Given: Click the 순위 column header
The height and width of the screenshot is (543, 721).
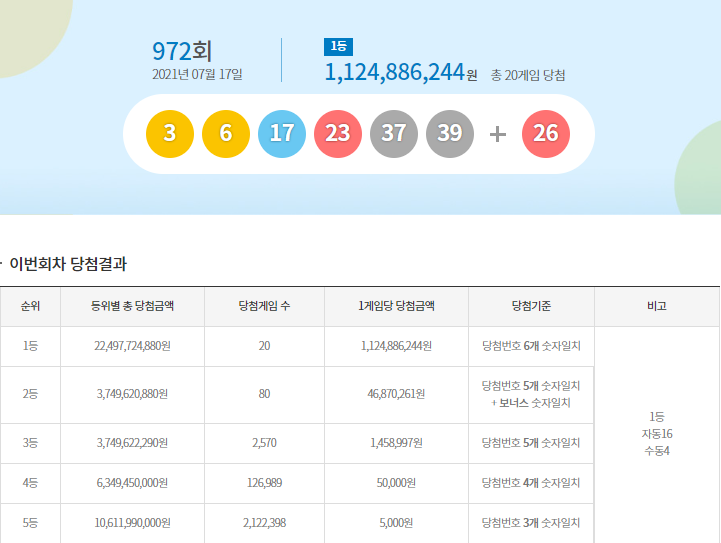Looking at the screenshot, I should pyautogui.click(x=30, y=306).
